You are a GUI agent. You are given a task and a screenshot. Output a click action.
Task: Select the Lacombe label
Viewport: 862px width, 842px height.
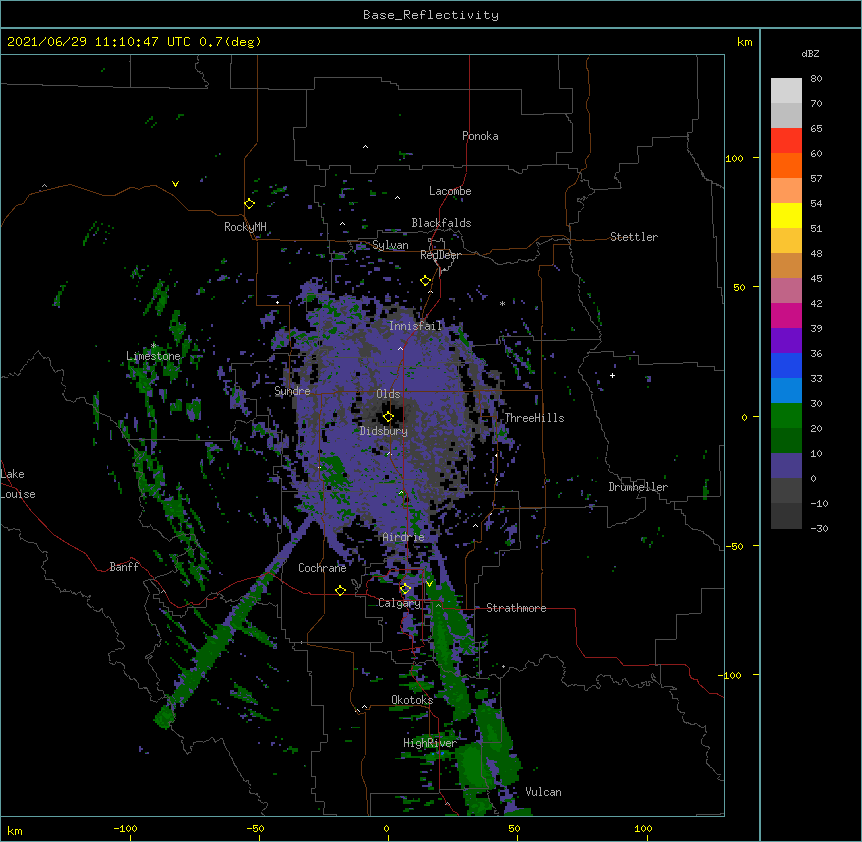pyautogui.click(x=450, y=191)
